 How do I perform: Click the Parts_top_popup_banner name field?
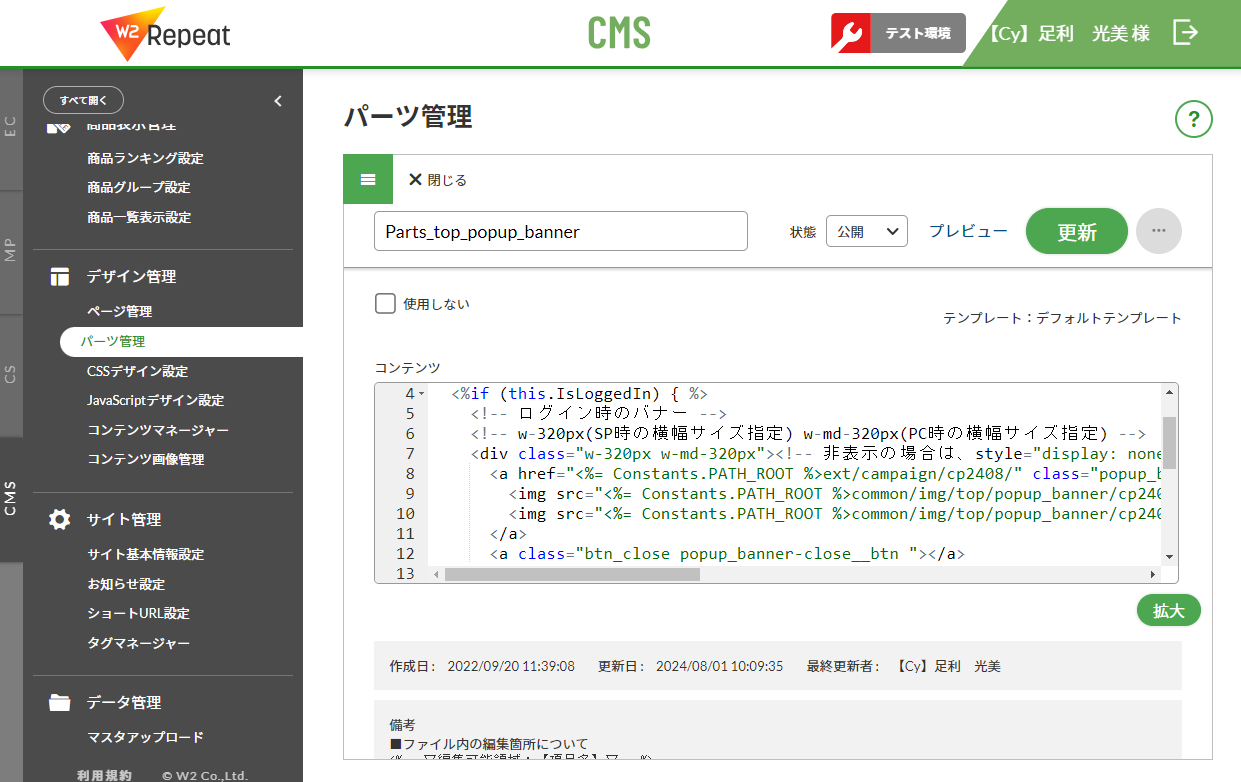tap(561, 231)
